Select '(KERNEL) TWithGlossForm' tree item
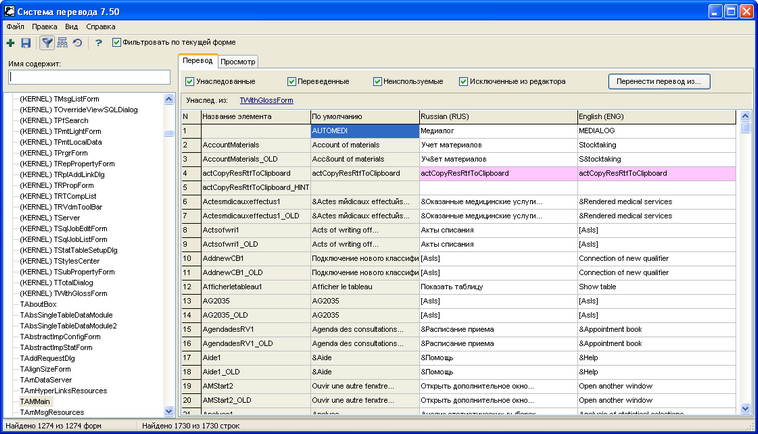Screen dimensions: 758x434 63,294
